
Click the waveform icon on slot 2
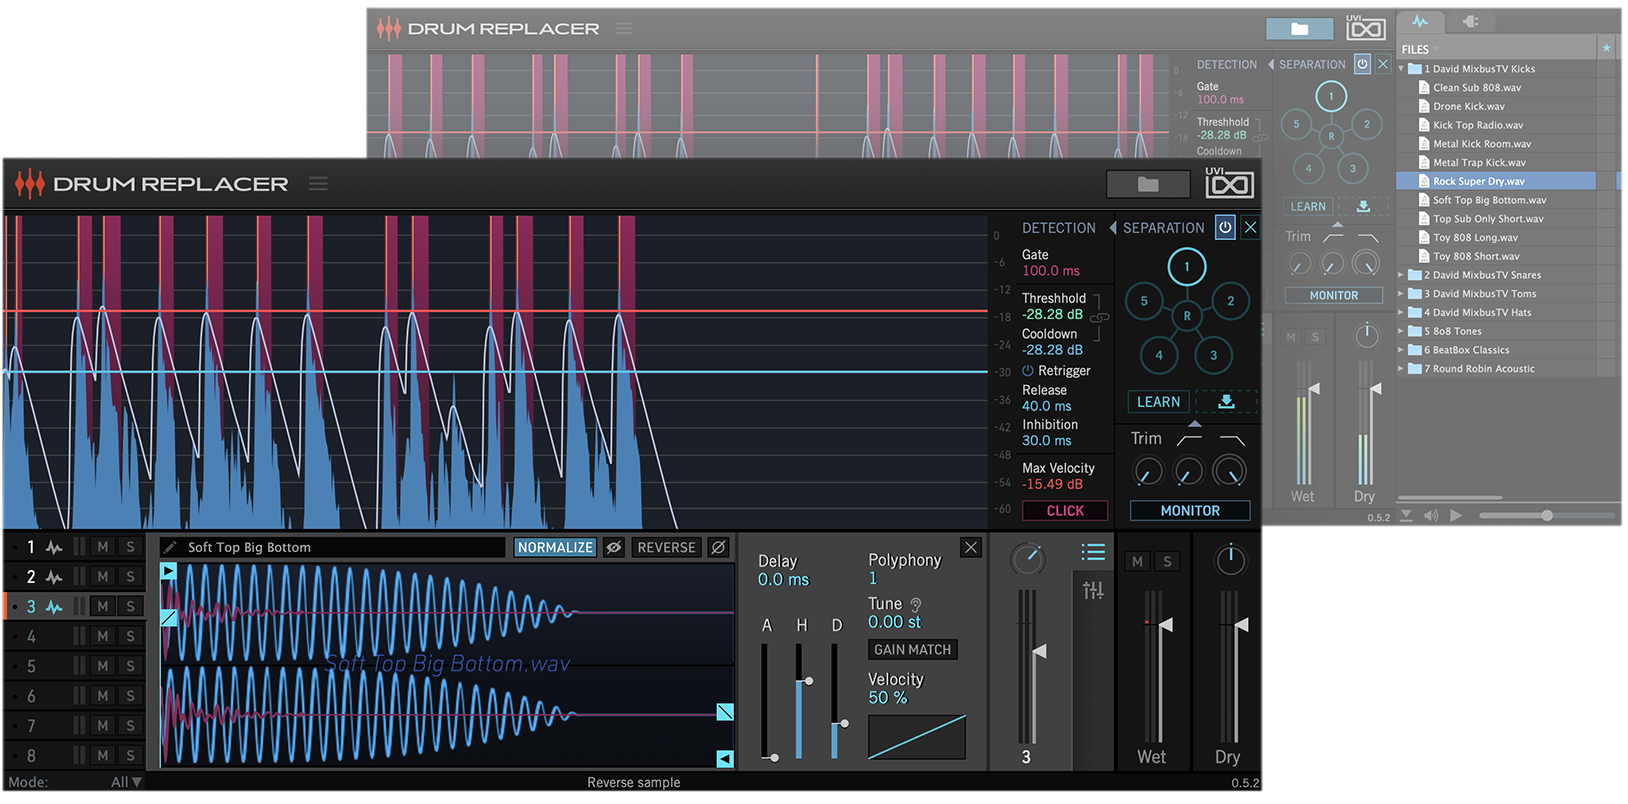pos(54,577)
